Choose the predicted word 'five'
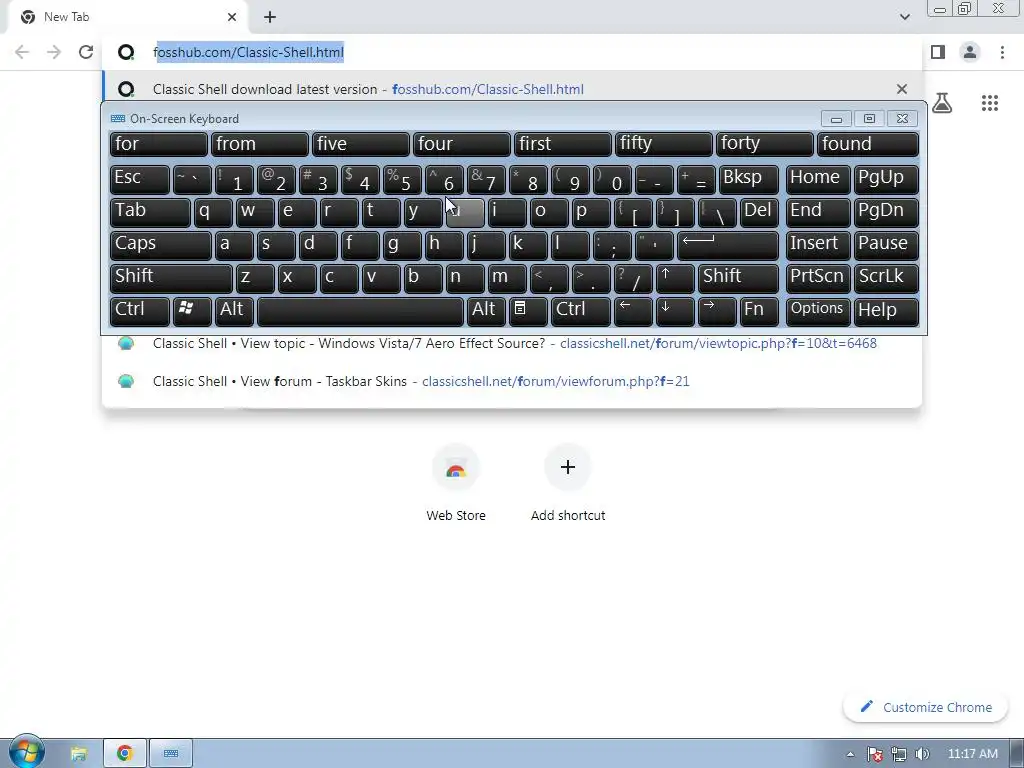The image size is (1024, 768). pos(360,144)
